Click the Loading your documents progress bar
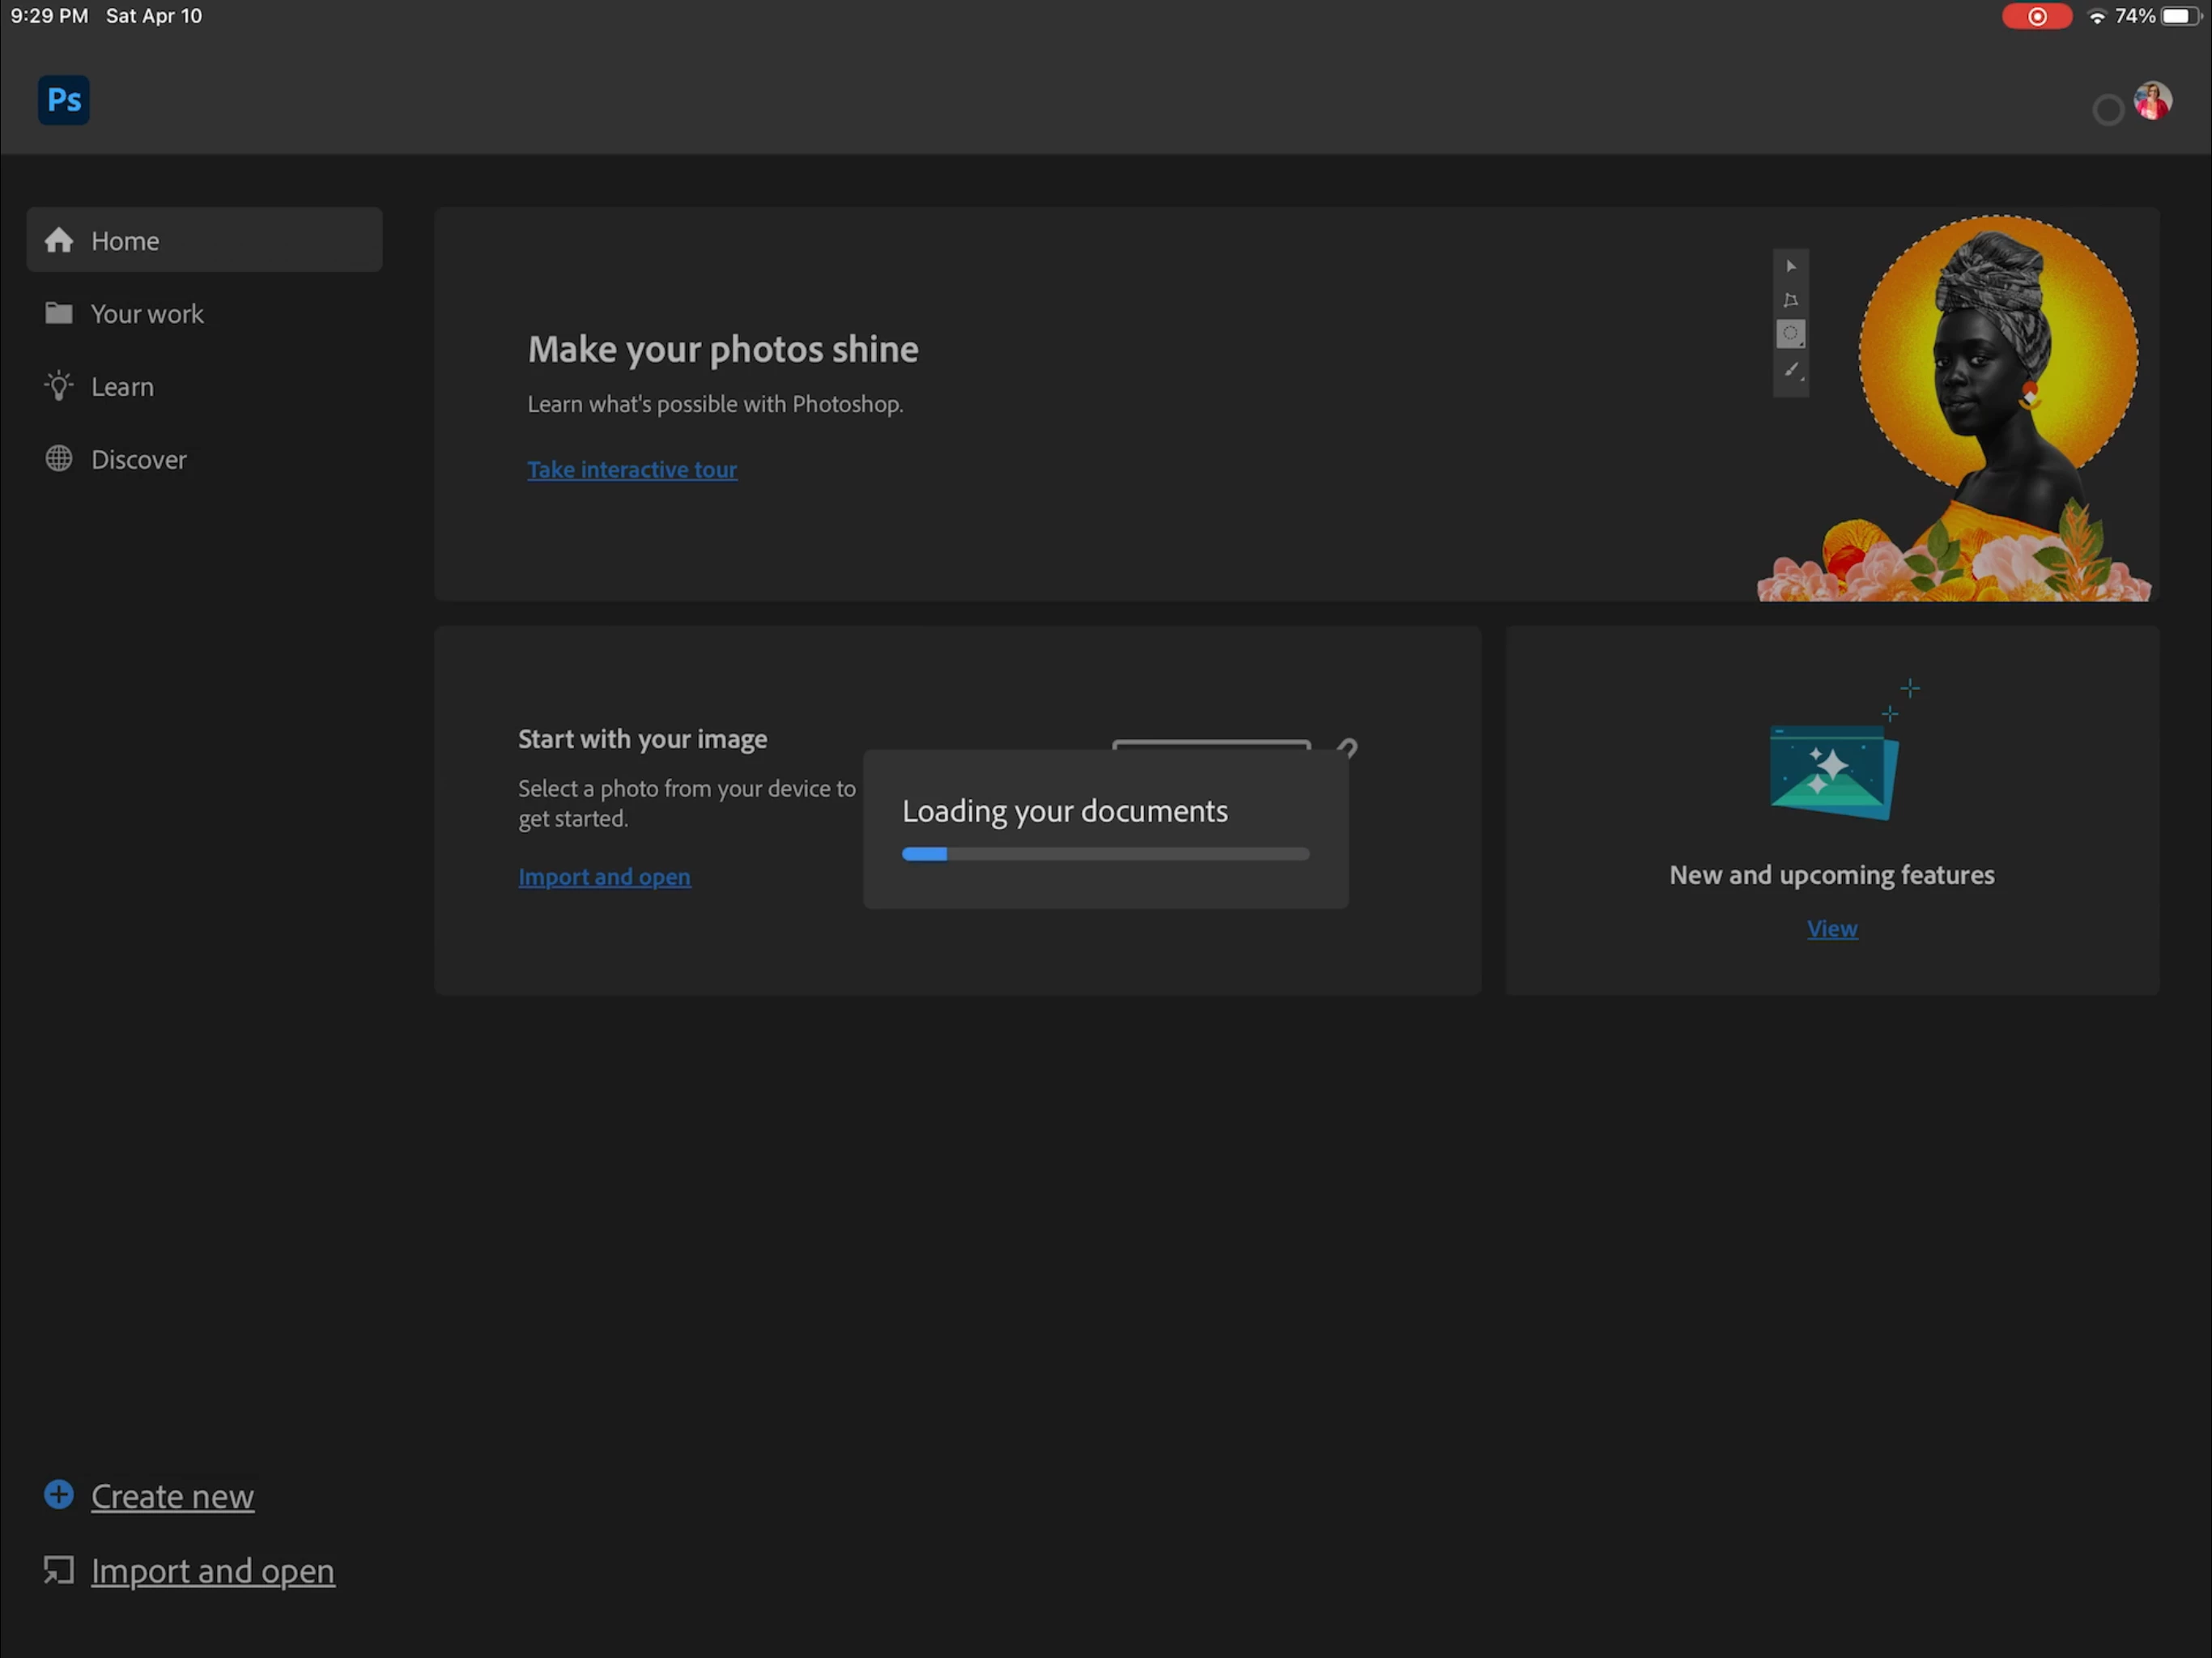The image size is (2212, 1658). 1105,854
